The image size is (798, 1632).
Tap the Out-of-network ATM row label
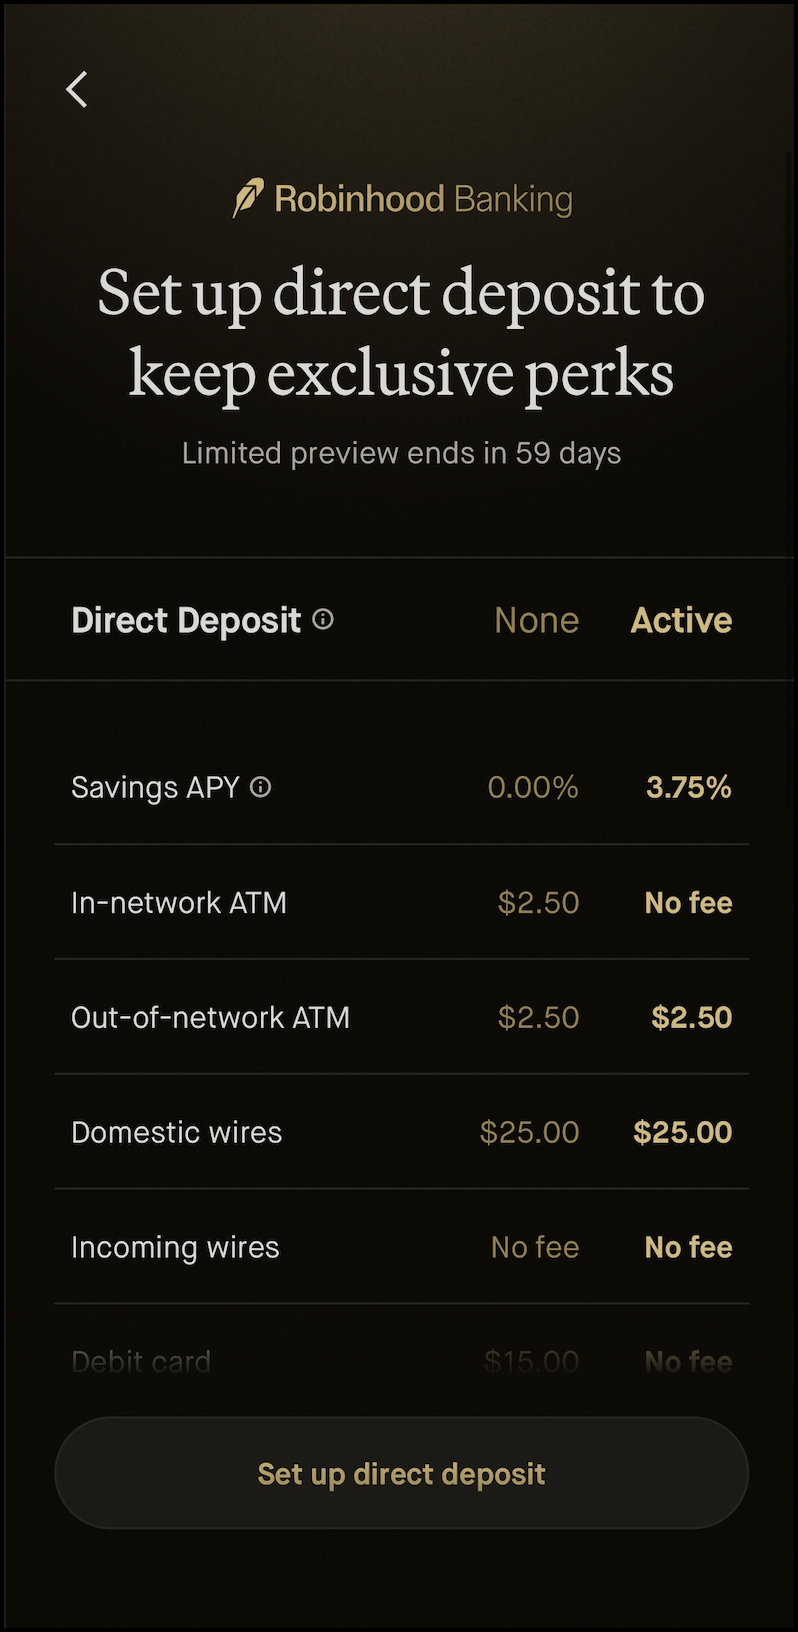(210, 1018)
